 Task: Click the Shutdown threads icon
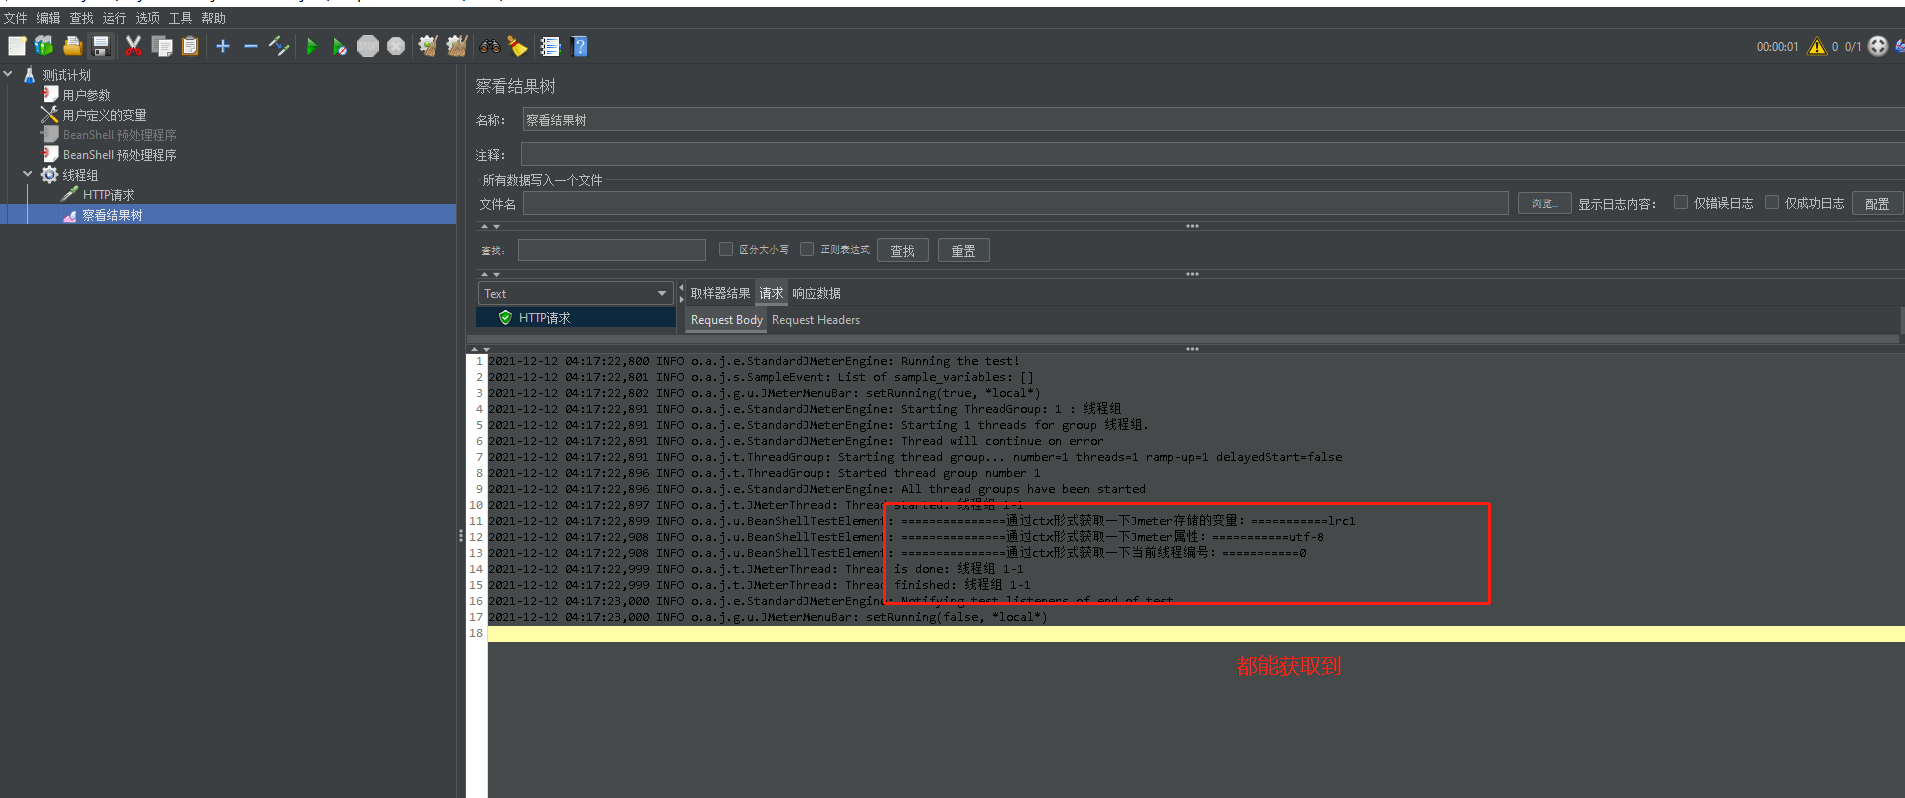[x=396, y=46]
